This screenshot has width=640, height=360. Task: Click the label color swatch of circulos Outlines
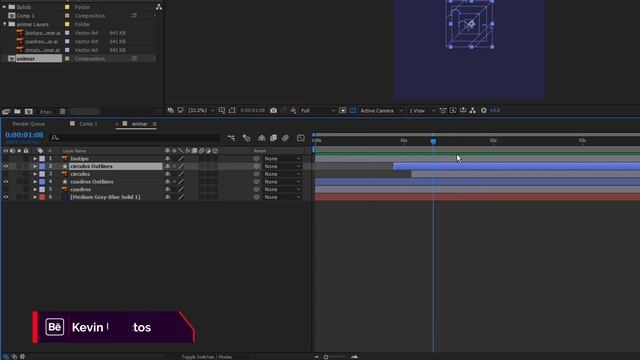click(x=42, y=166)
